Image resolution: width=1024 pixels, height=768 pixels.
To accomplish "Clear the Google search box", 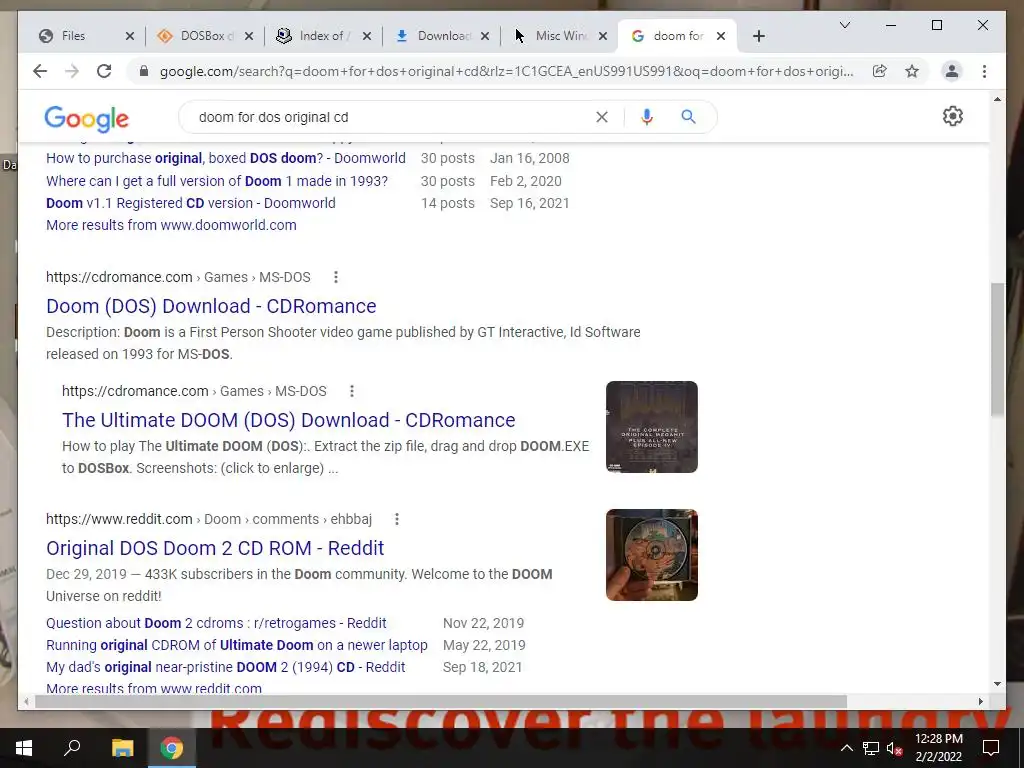I will pos(601,117).
